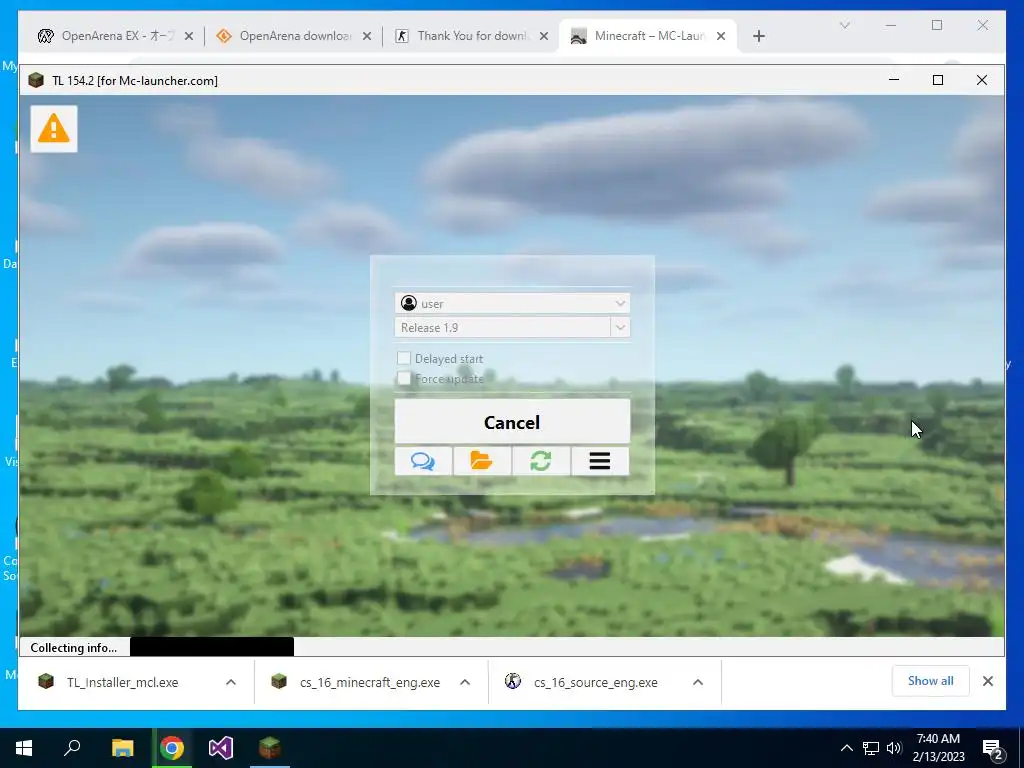Click the Release 1.9 version field
Viewport: 1024px width, 768px height.
coord(503,327)
